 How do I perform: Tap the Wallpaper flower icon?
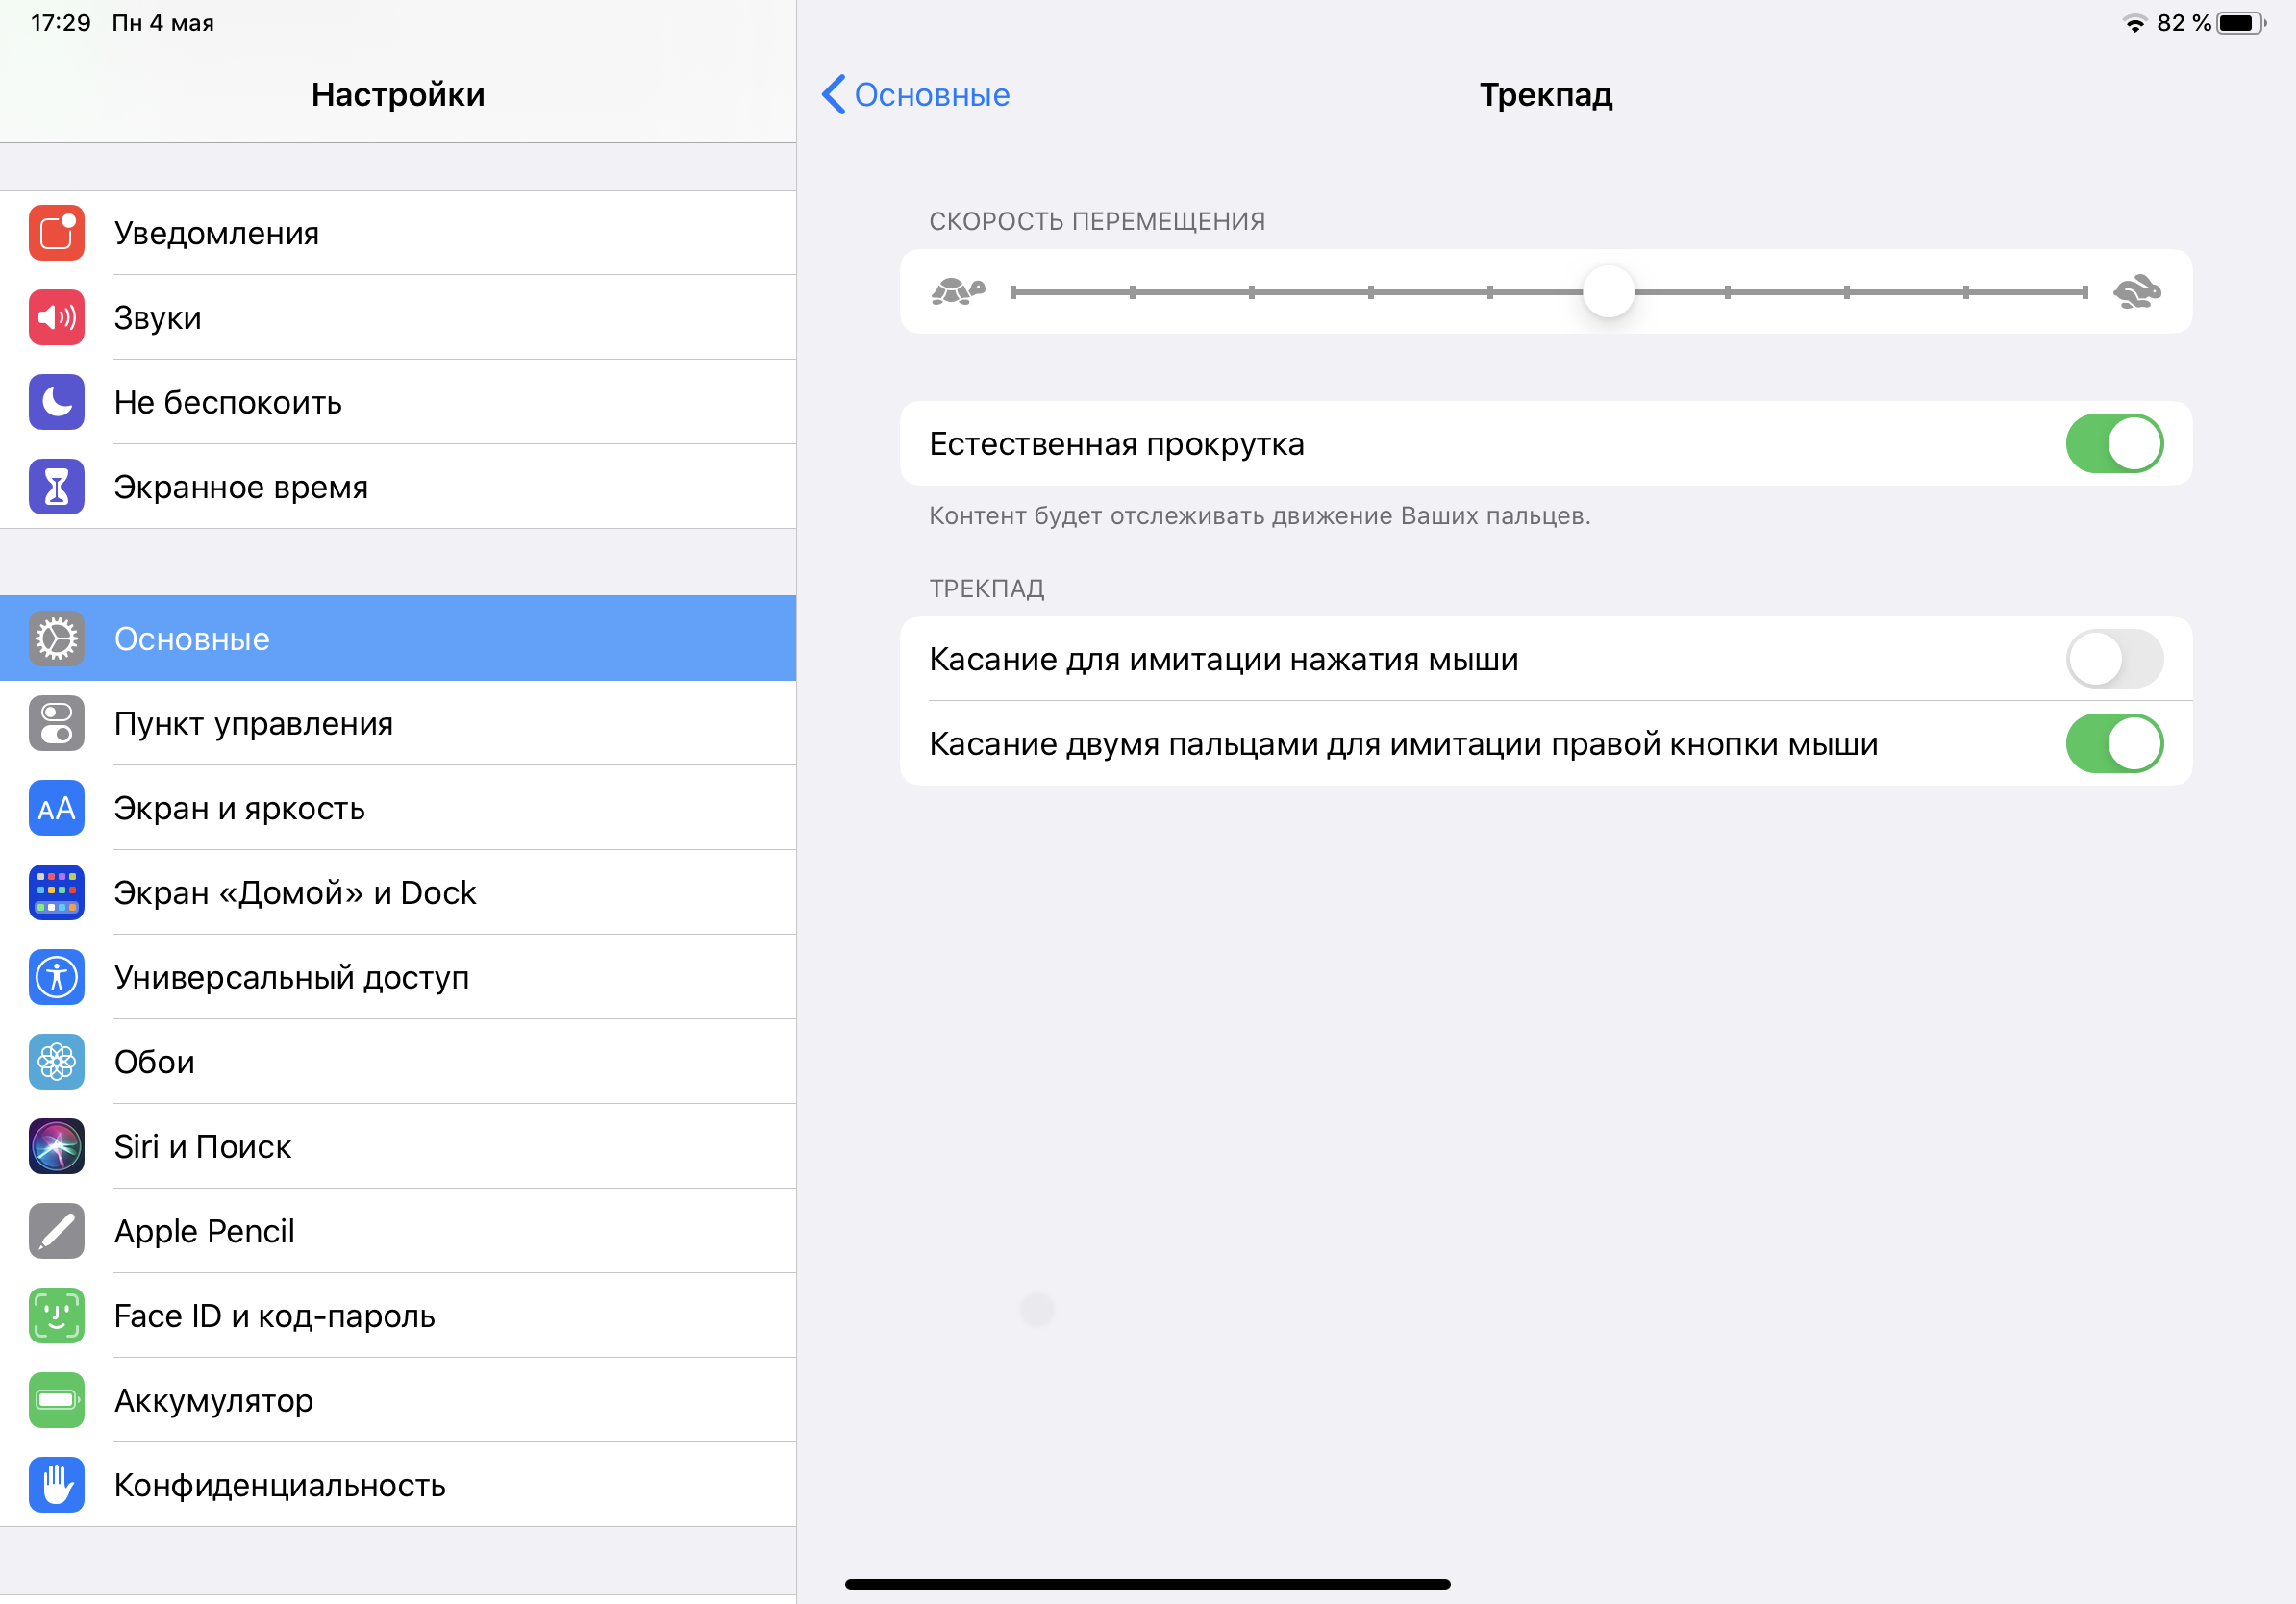[56, 1061]
